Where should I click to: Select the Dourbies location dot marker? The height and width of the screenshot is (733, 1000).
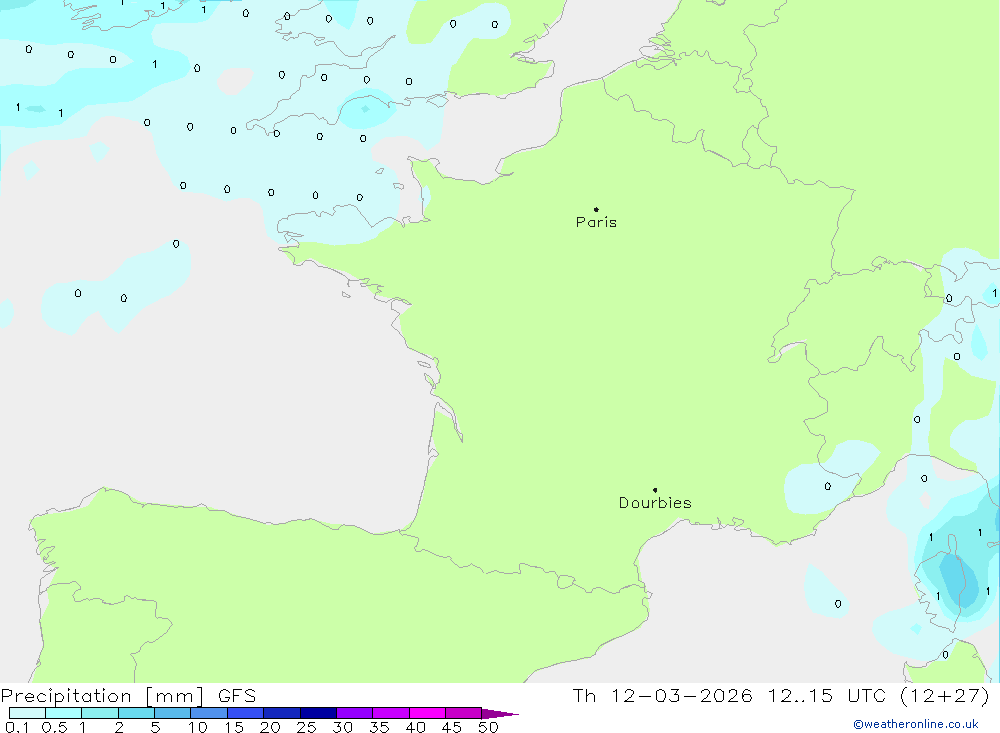[x=655, y=490]
